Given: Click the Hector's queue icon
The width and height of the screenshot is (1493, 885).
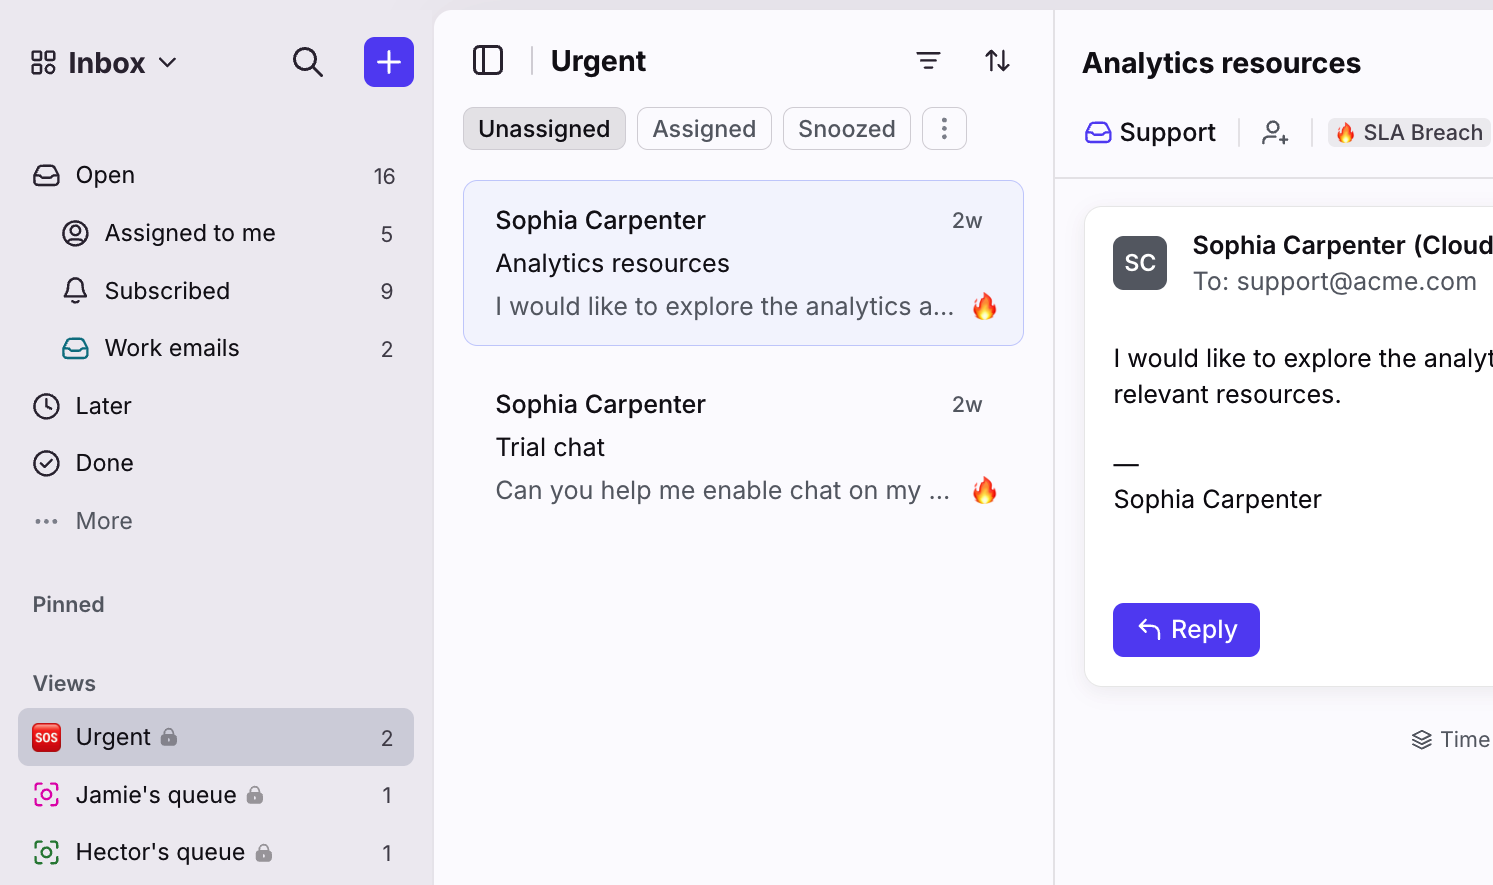Looking at the screenshot, I should click(47, 852).
